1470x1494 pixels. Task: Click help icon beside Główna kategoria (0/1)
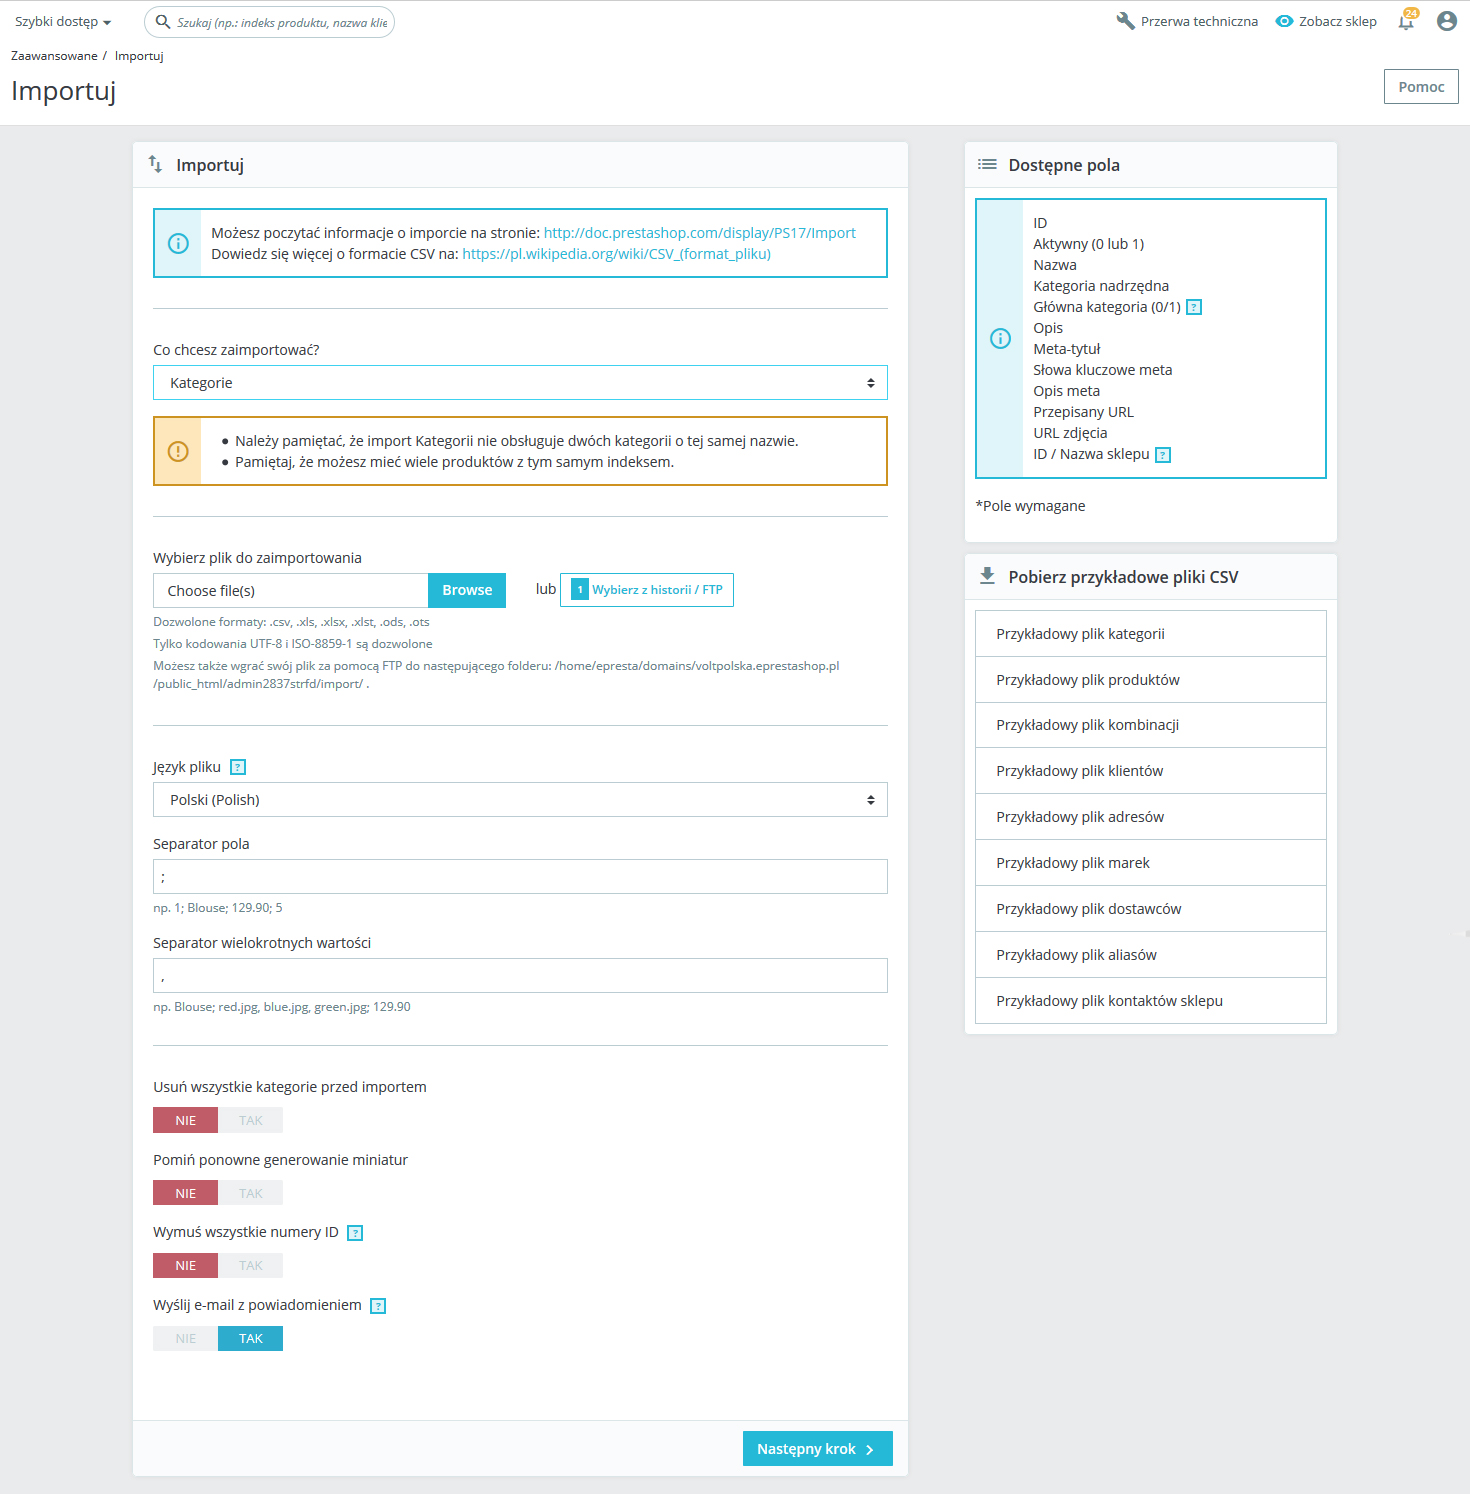coord(1193,308)
